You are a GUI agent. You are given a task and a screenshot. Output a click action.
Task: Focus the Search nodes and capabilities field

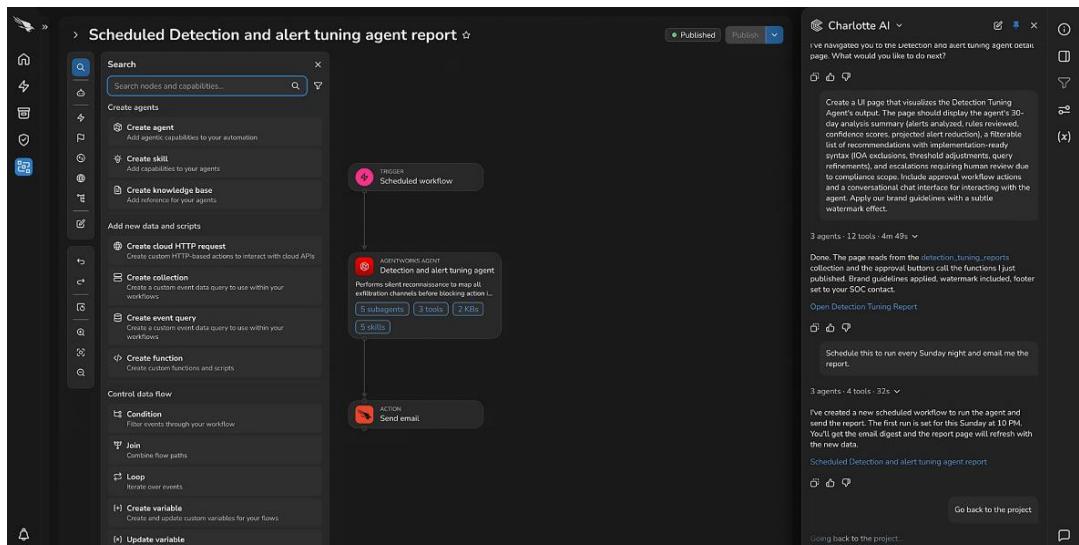(x=206, y=86)
